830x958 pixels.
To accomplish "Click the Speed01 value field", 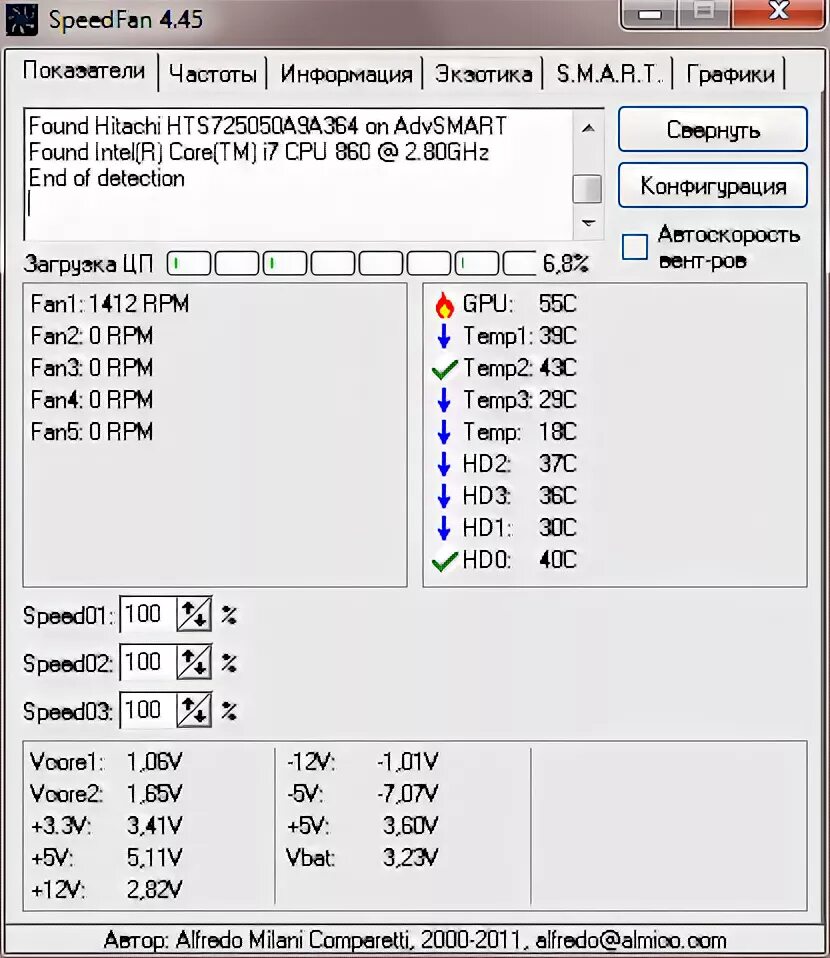I will tap(149, 614).
